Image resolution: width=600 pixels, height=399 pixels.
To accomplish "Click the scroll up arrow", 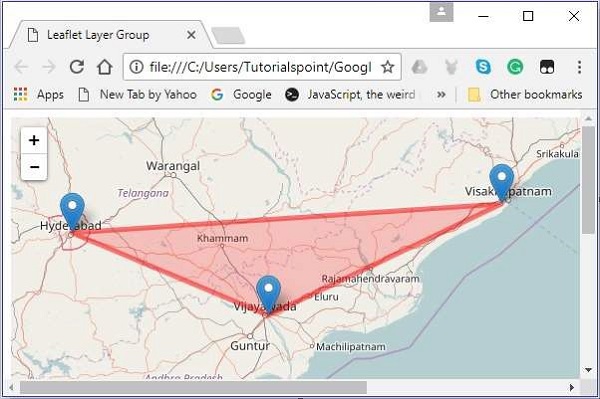I will (588, 119).
